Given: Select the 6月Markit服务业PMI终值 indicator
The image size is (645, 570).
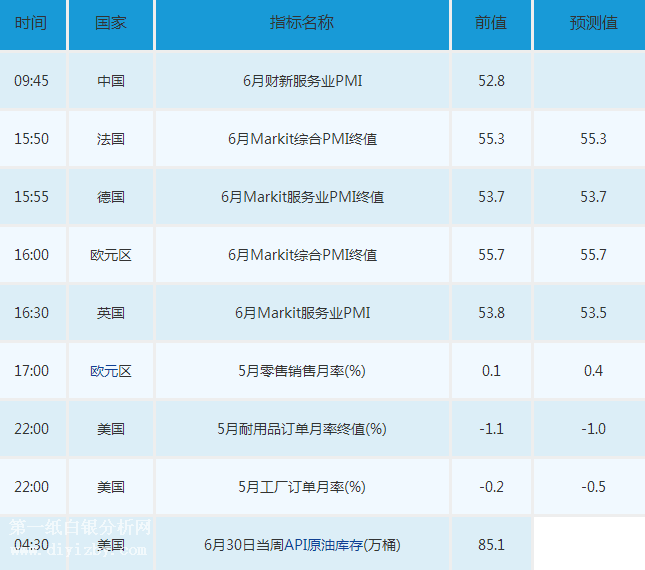Looking at the screenshot, I should pyautogui.click(x=302, y=197).
